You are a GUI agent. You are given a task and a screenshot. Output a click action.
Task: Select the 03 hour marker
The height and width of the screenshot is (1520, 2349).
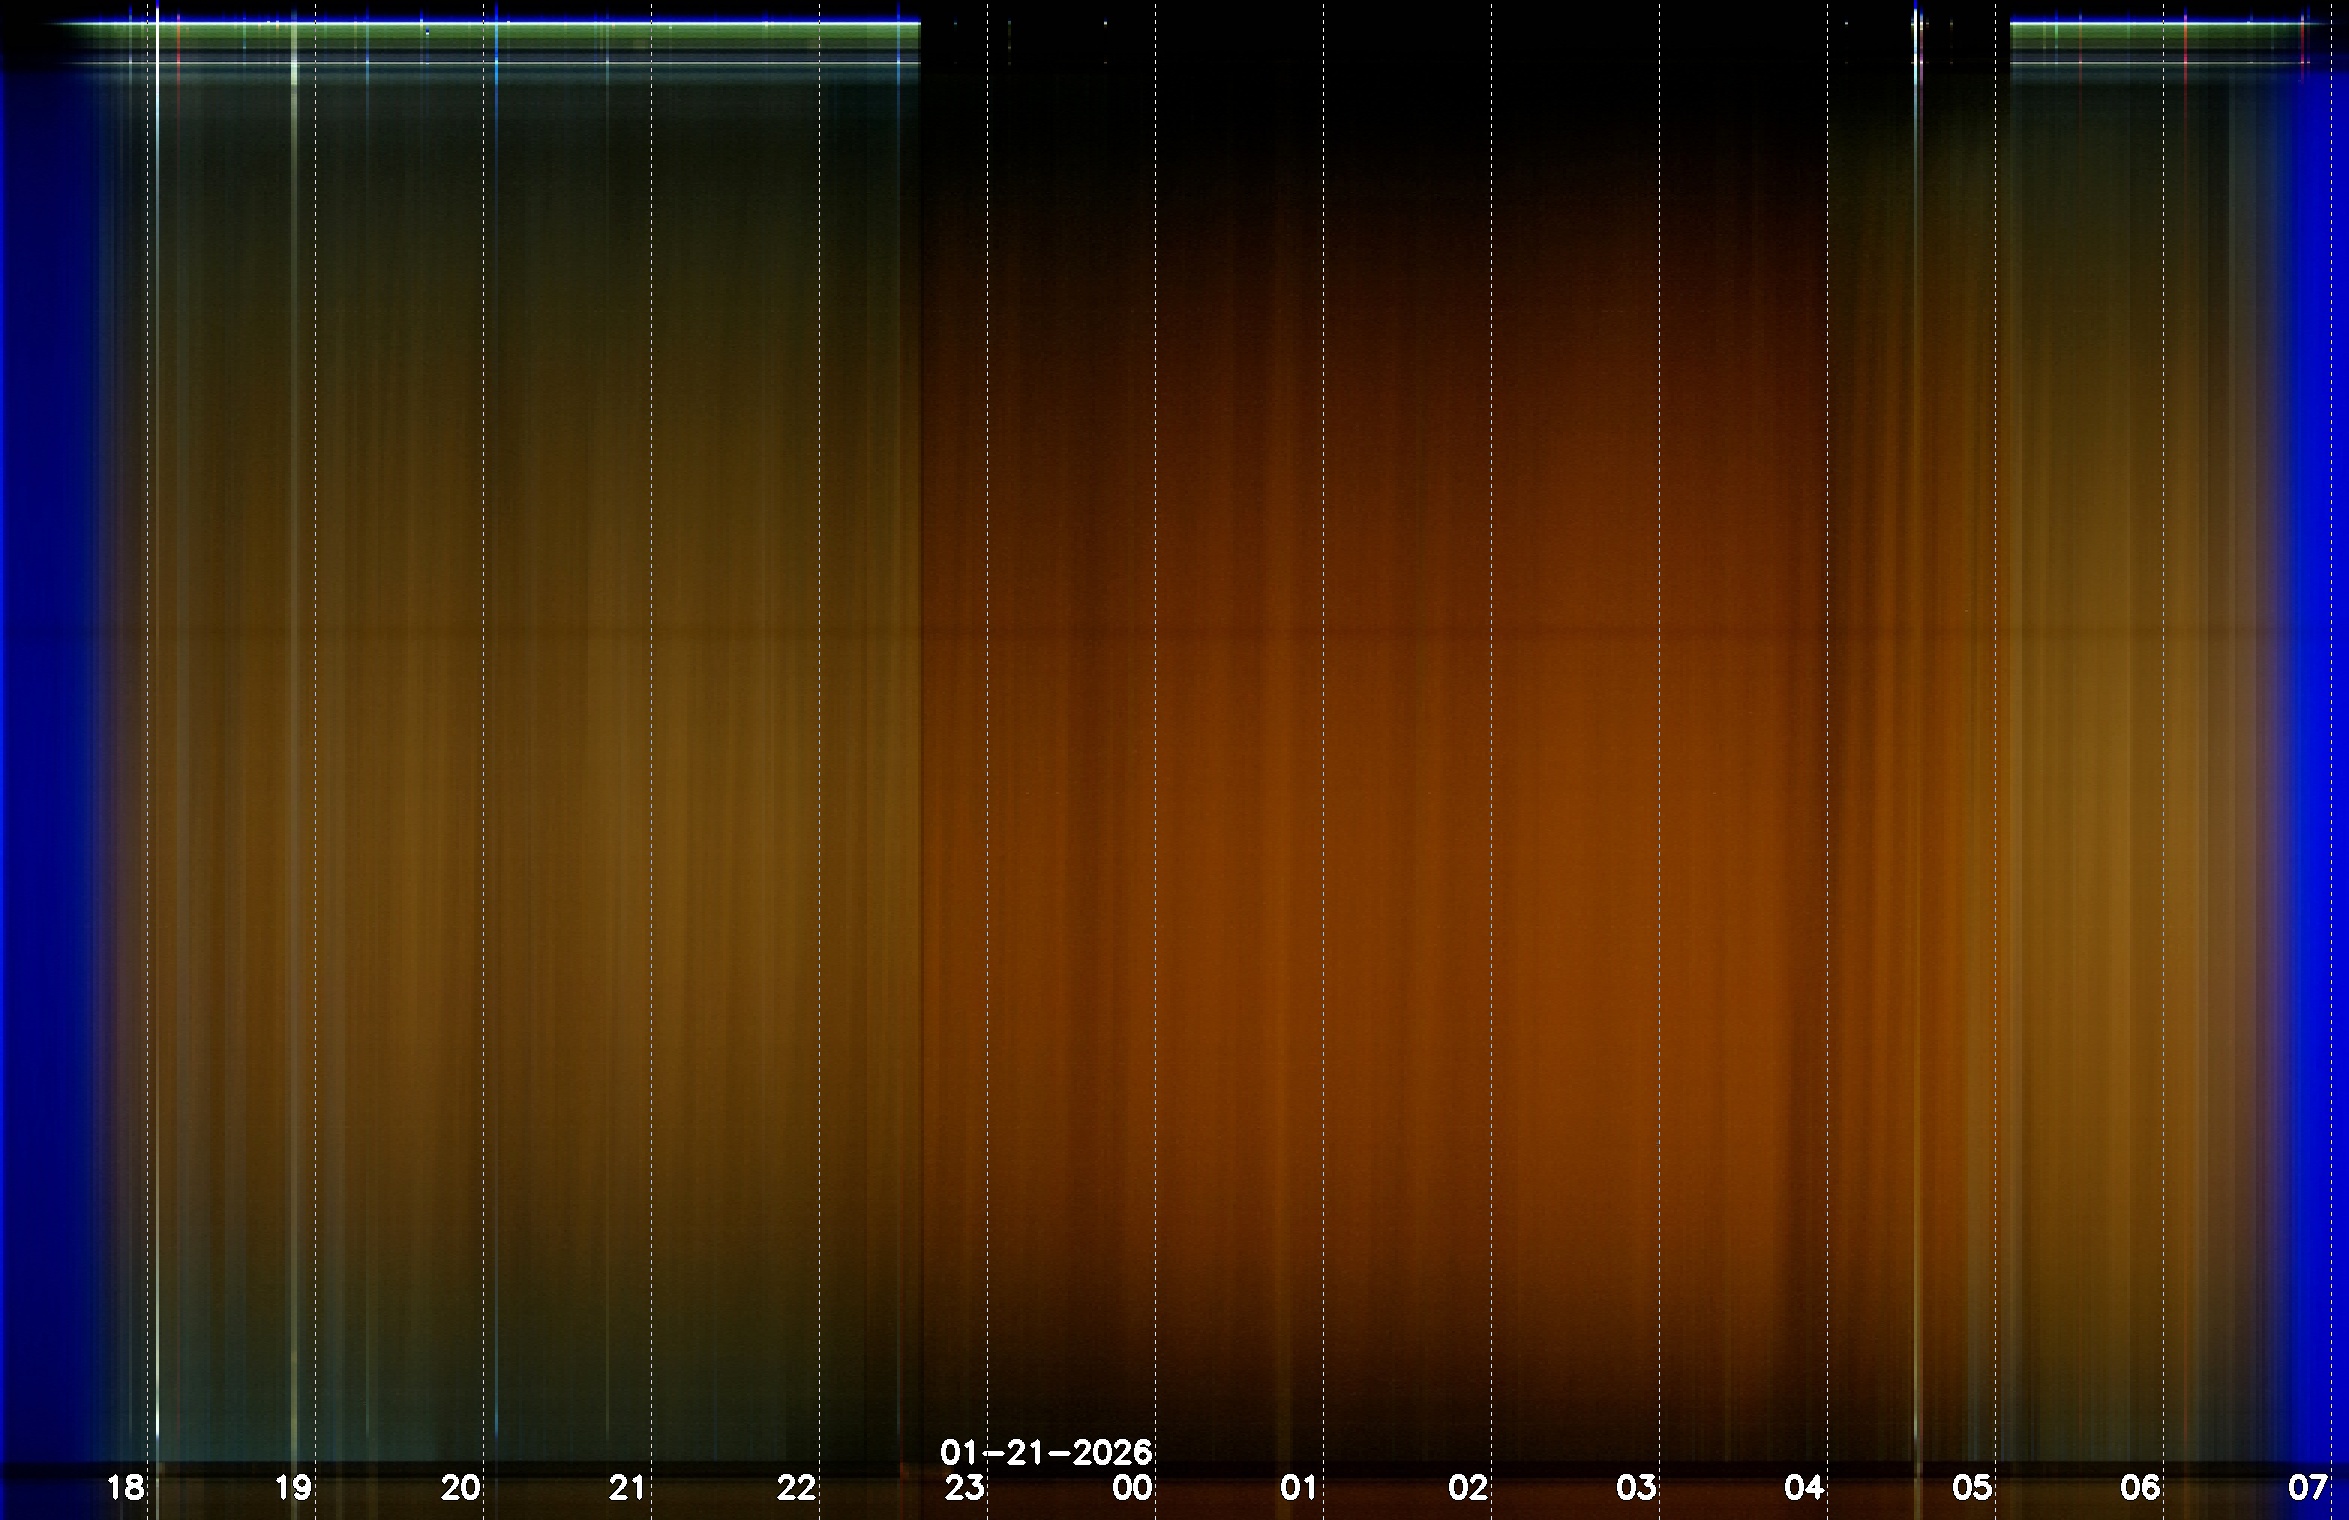tap(1636, 1488)
